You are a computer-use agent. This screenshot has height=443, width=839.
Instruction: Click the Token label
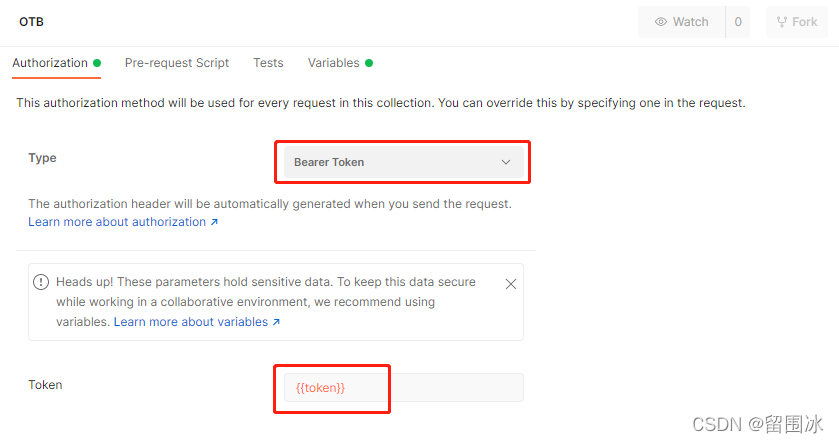click(x=45, y=385)
